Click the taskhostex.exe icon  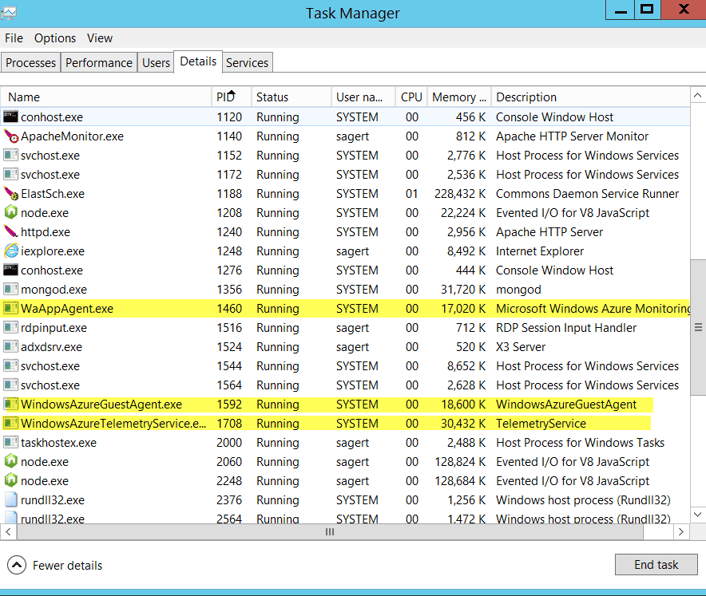coord(10,442)
